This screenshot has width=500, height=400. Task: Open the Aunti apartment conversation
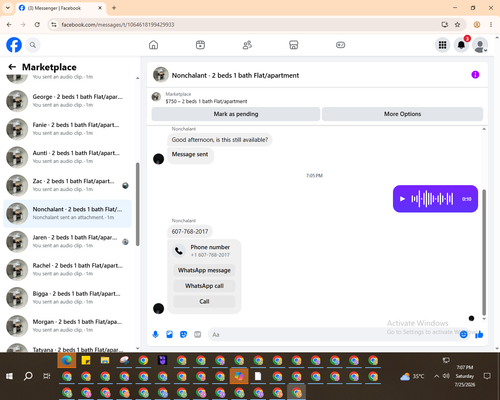[x=67, y=157]
